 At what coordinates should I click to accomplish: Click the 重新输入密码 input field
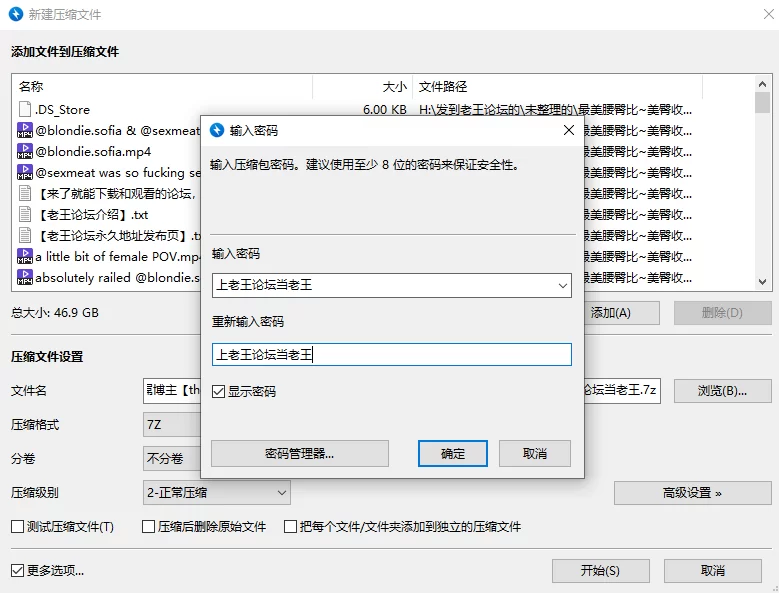click(x=391, y=355)
